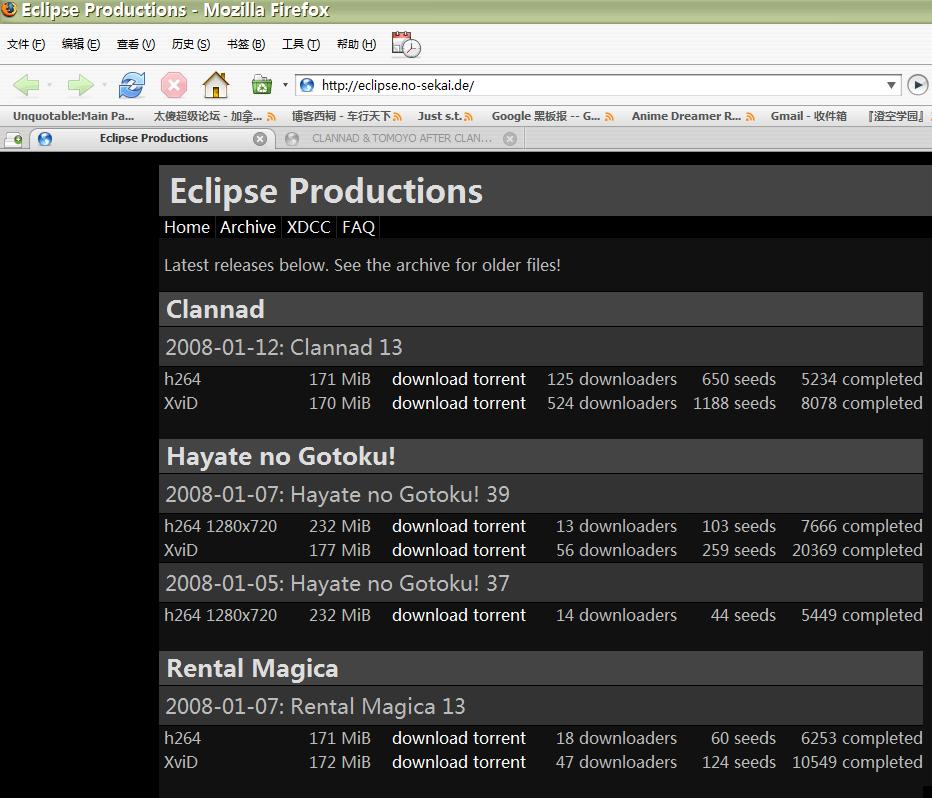Open back button history dropdown arrow
This screenshot has width=932, height=798.
click(49, 86)
